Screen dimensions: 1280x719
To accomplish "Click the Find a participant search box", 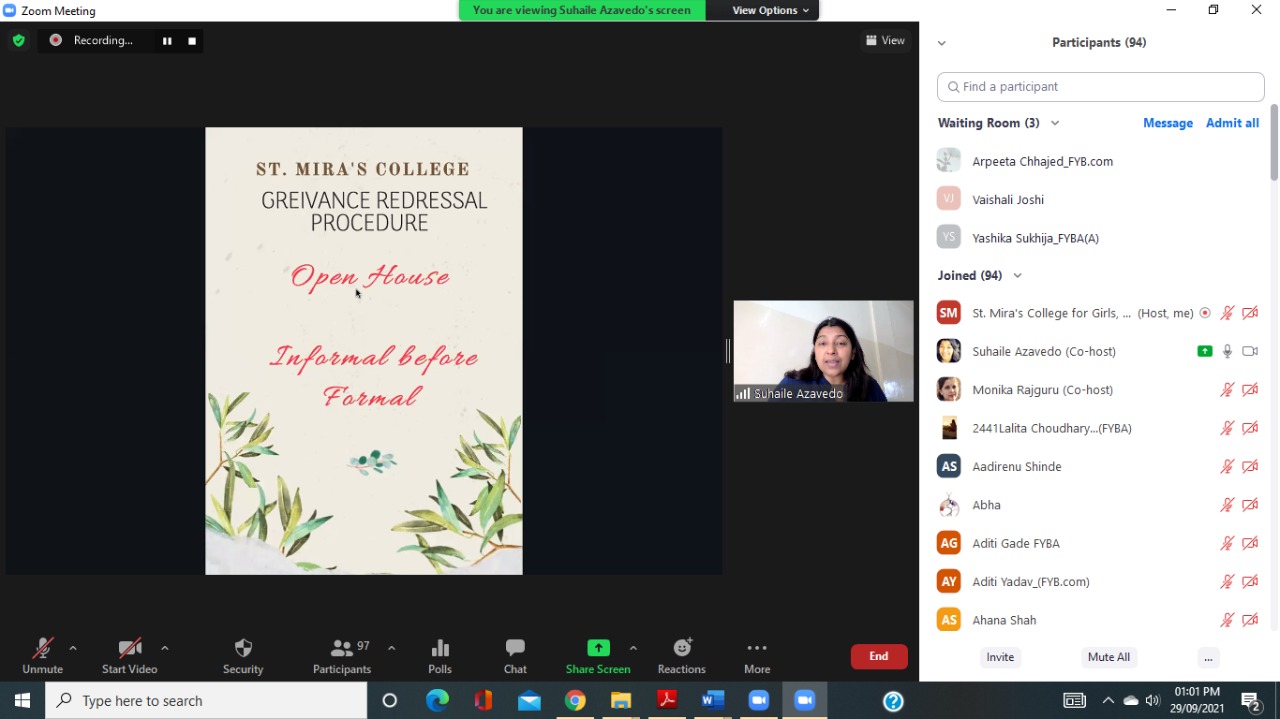I will (x=1100, y=87).
